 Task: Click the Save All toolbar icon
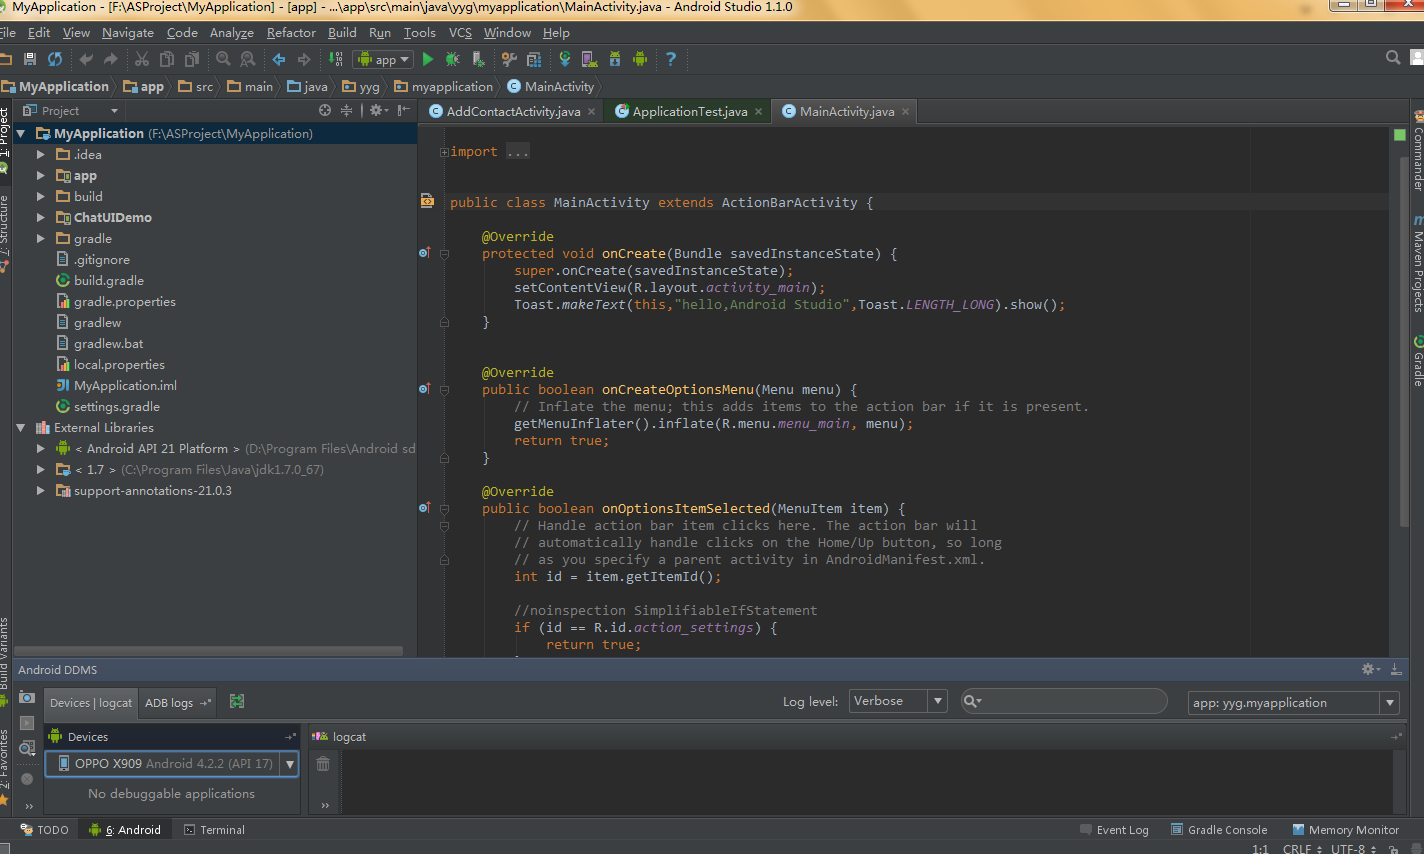click(x=30, y=60)
